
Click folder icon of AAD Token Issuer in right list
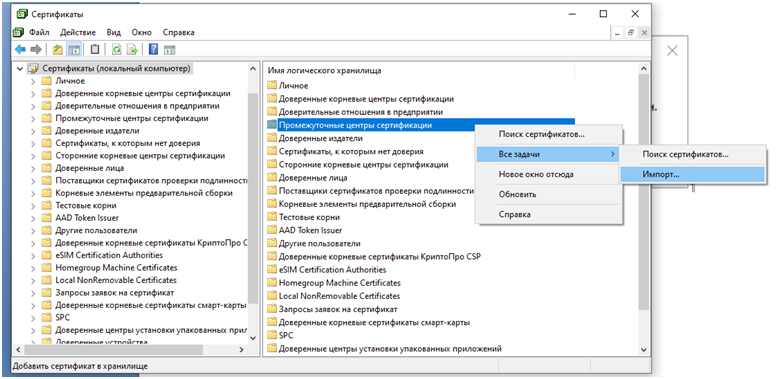[272, 230]
